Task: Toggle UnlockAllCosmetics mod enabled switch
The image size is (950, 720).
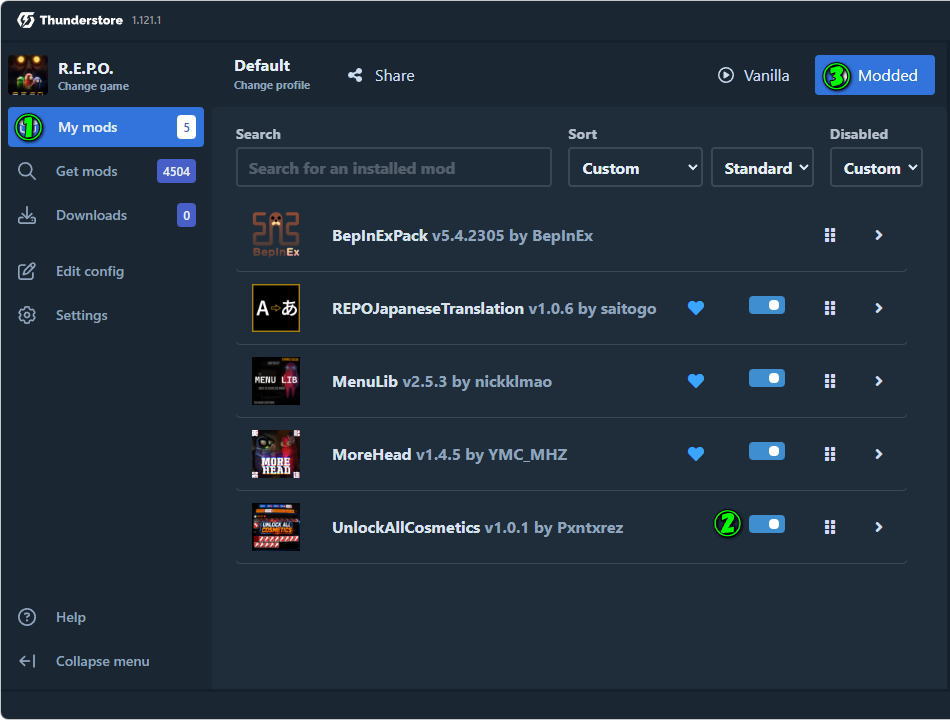Action: click(767, 524)
